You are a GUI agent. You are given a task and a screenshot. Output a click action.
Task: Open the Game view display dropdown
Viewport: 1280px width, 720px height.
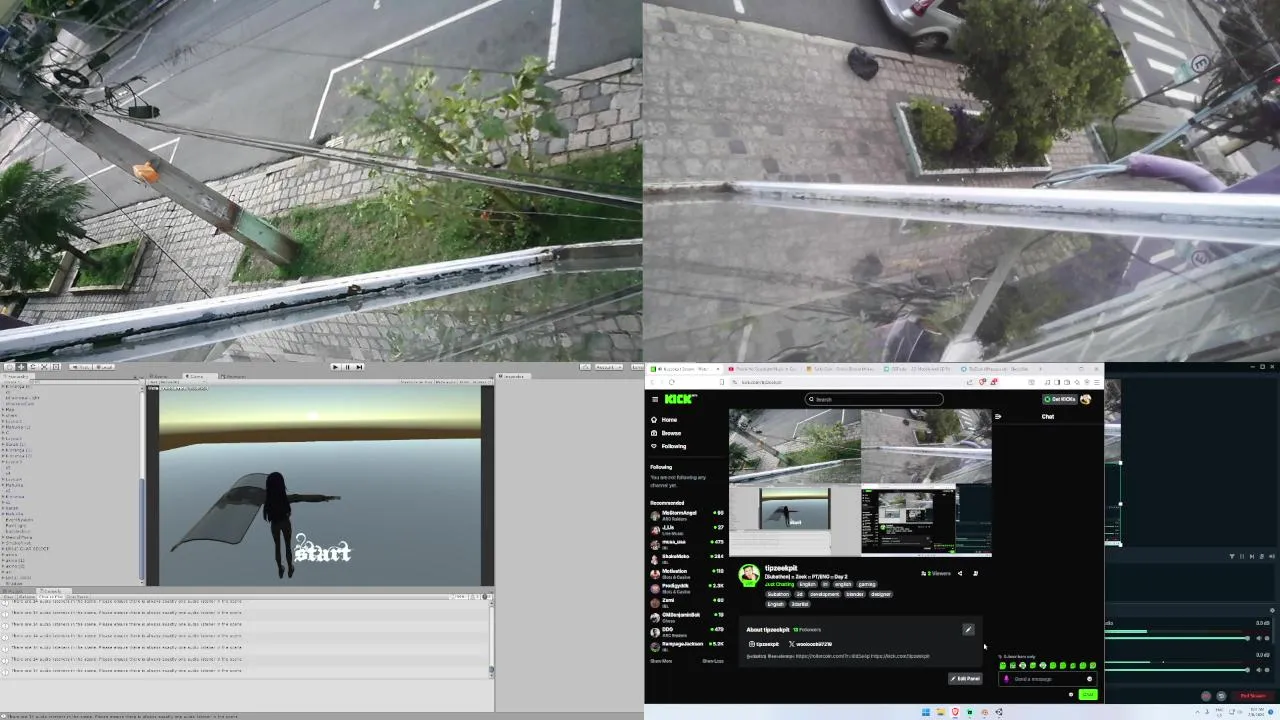click(177, 382)
